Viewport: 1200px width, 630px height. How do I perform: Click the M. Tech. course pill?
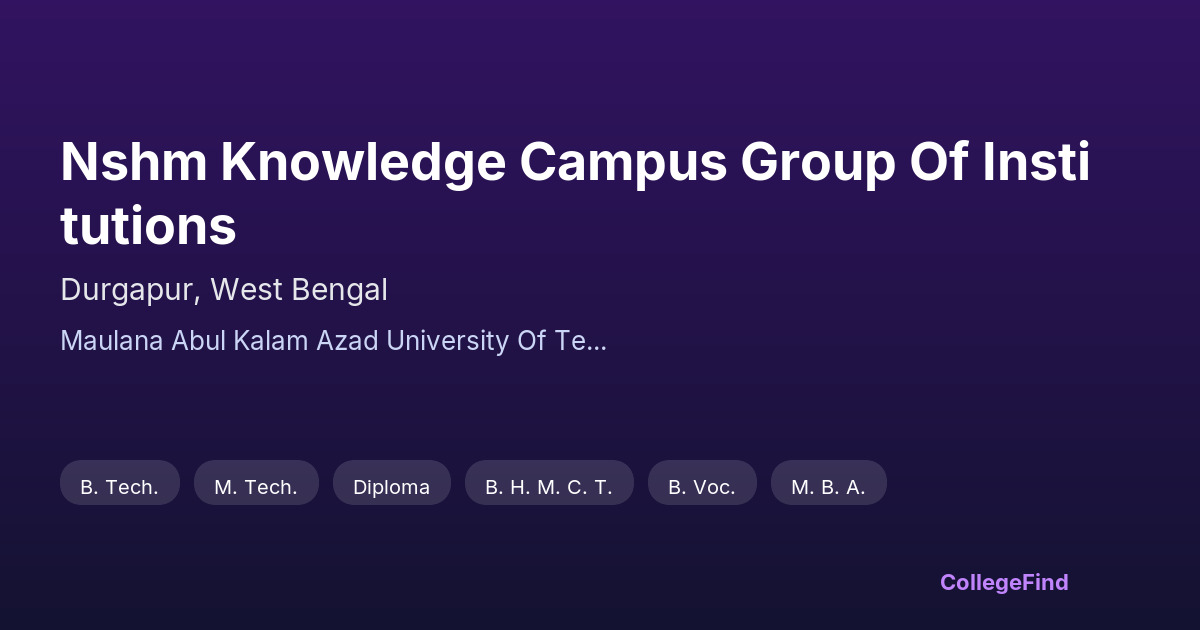click(256, 487)
